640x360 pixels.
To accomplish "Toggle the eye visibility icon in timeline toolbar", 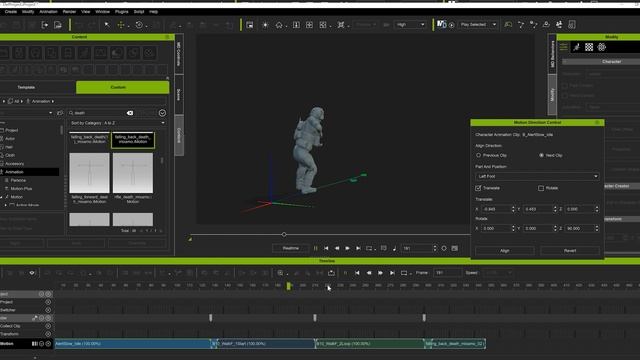I will [x=32, y=273].
